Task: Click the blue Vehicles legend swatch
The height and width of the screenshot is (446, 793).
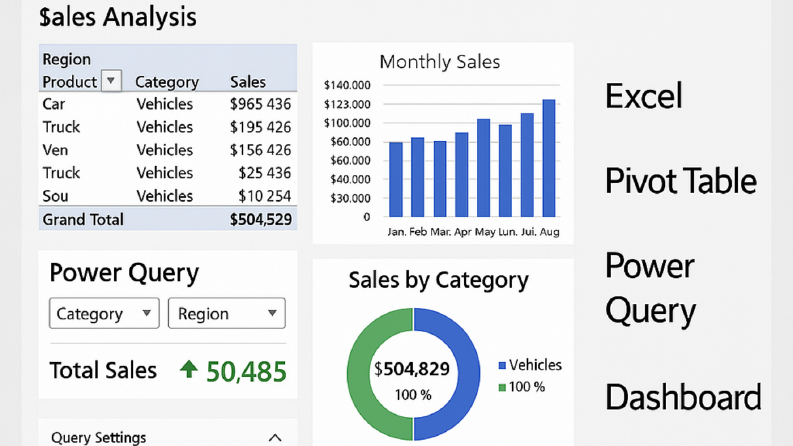Action: coord(502,365)
